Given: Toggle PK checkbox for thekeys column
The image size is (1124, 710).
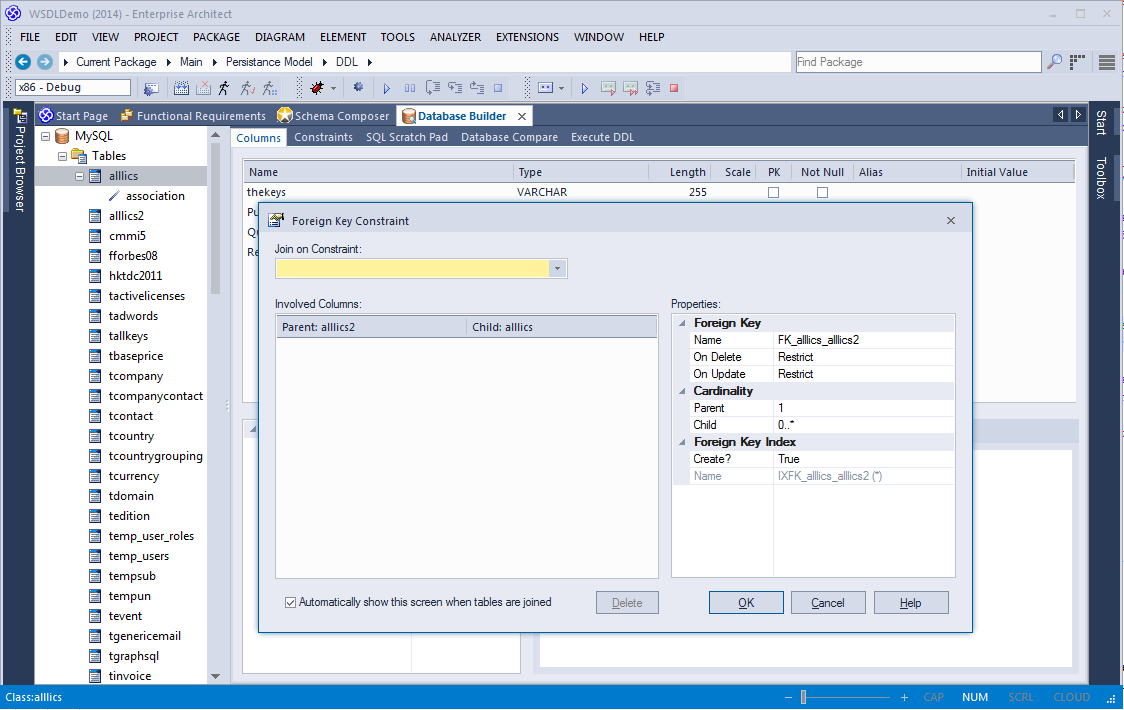Looking at the screenshot, I should (x=773, y=192).
